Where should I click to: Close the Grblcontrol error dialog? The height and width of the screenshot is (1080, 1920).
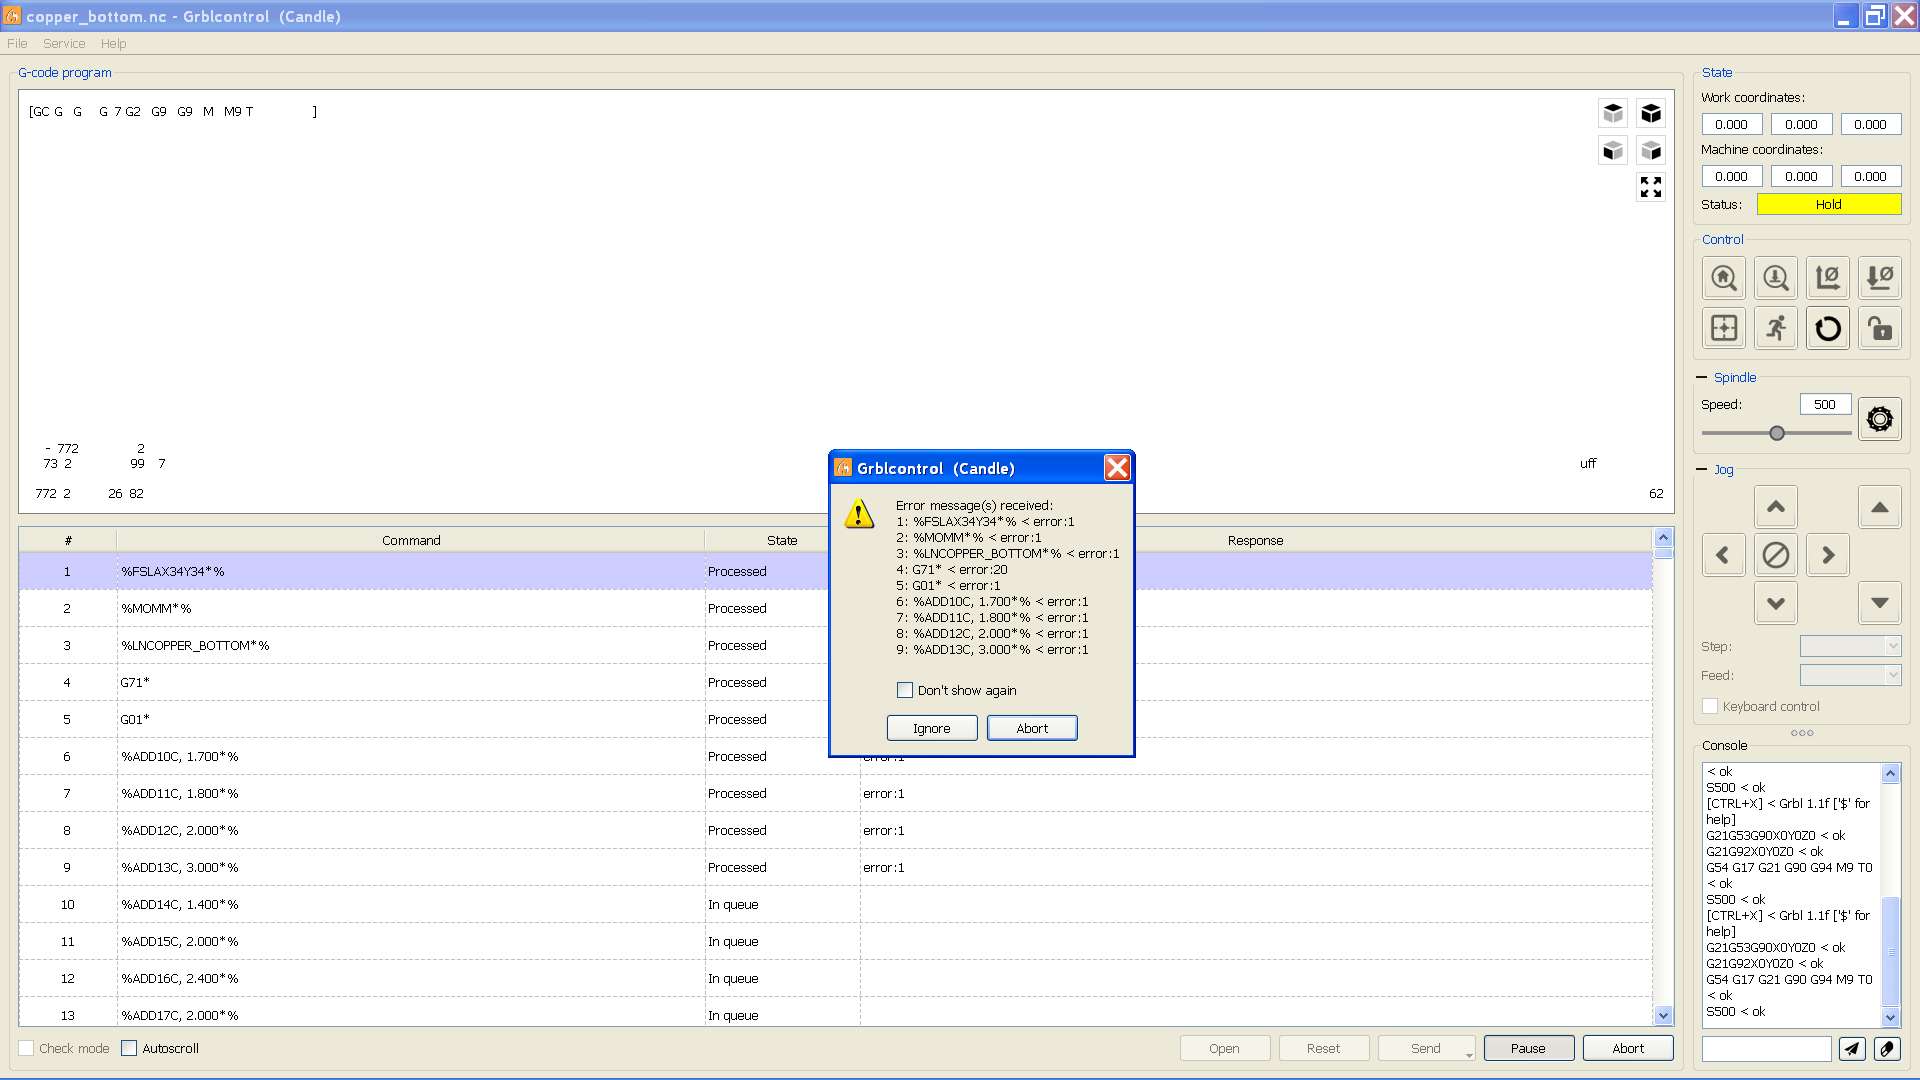point(1117,467)
